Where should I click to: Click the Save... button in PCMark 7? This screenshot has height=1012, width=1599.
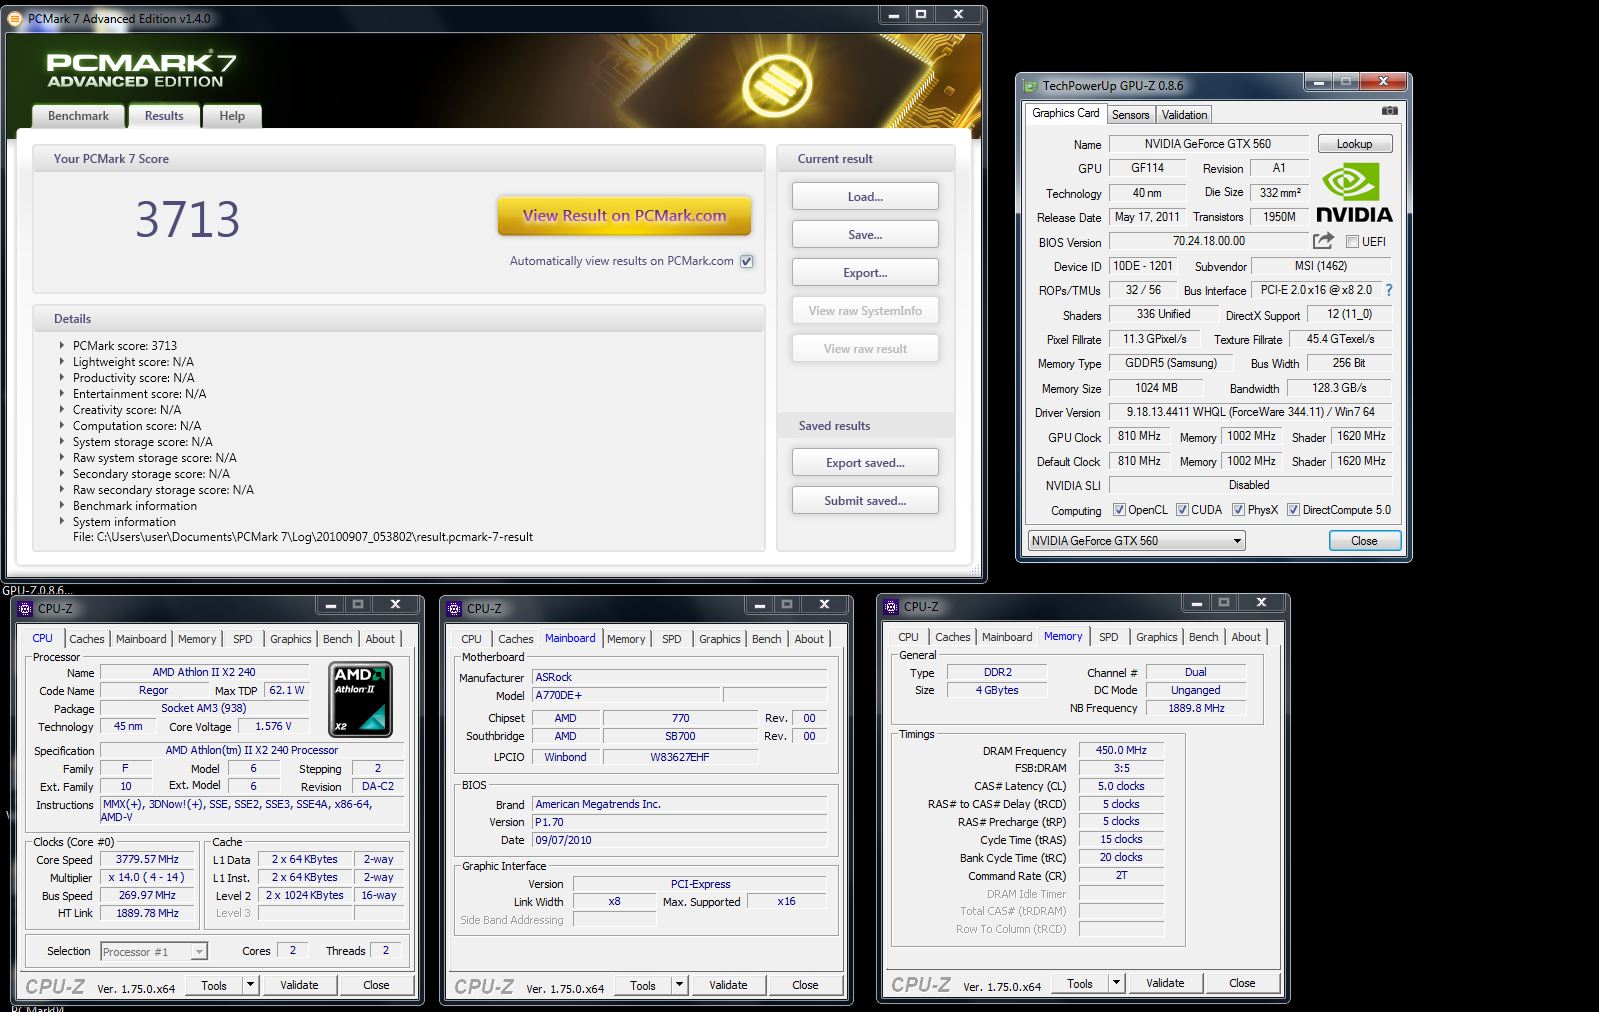point(865,235)
